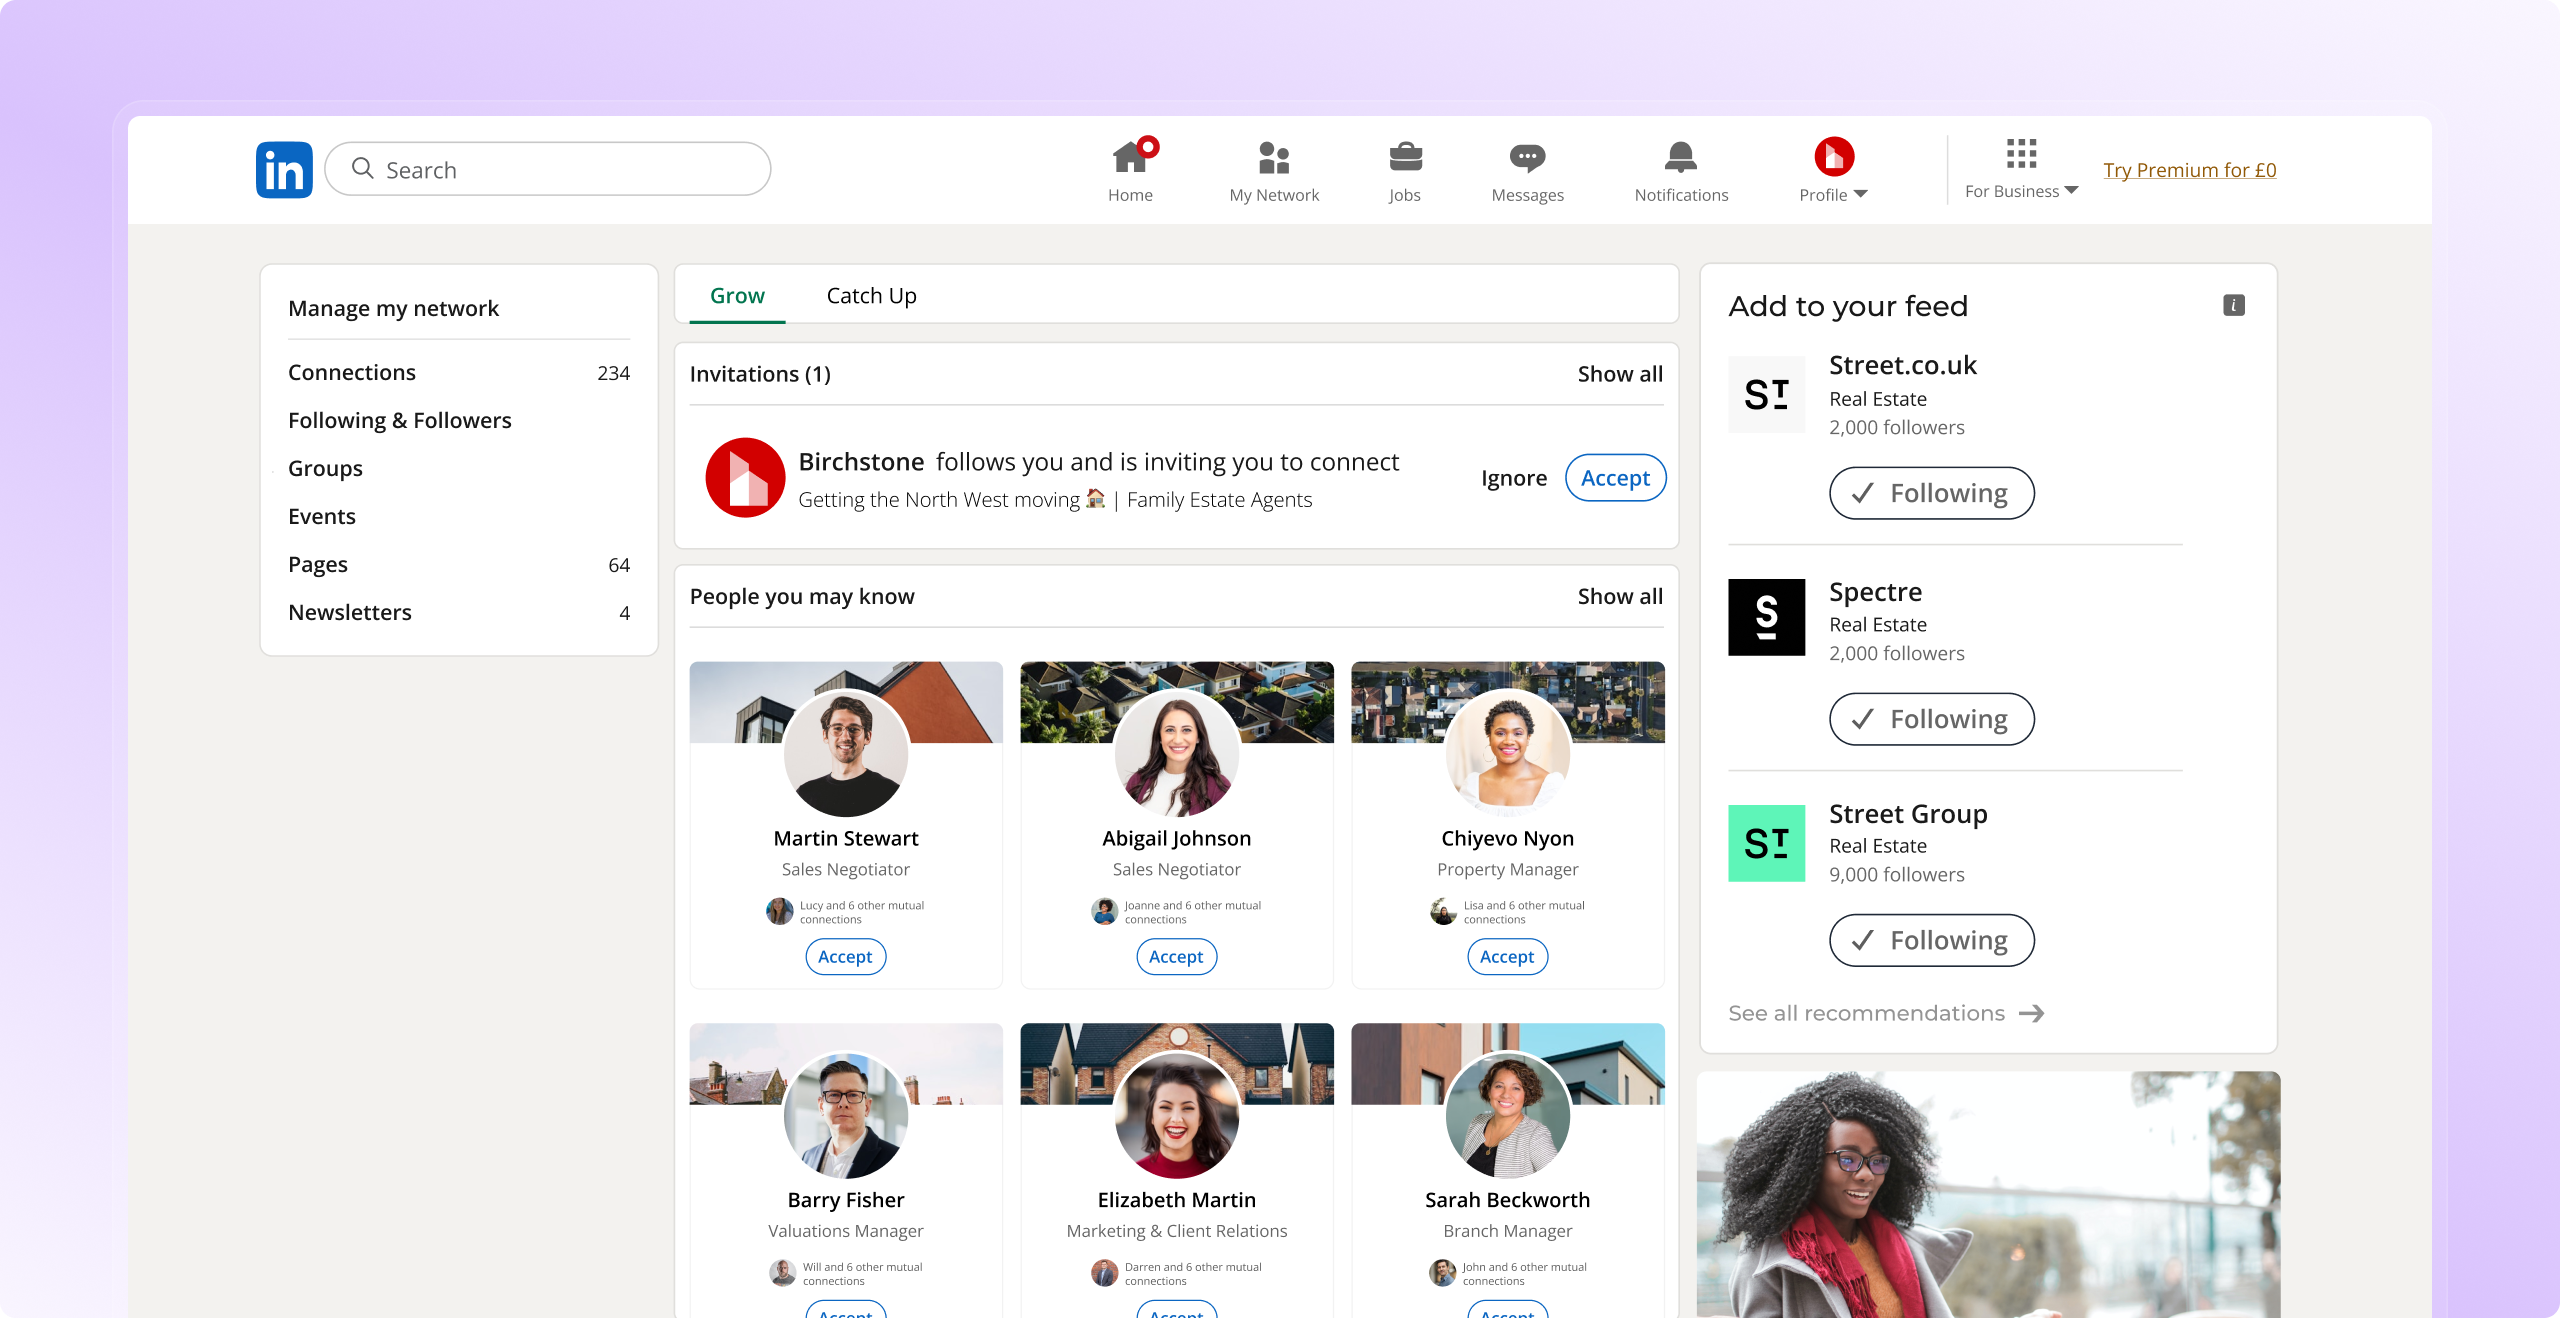2560x1318 pixels.
Task: Click the For Business grid icon
Action: click(x=2021, y=153)
